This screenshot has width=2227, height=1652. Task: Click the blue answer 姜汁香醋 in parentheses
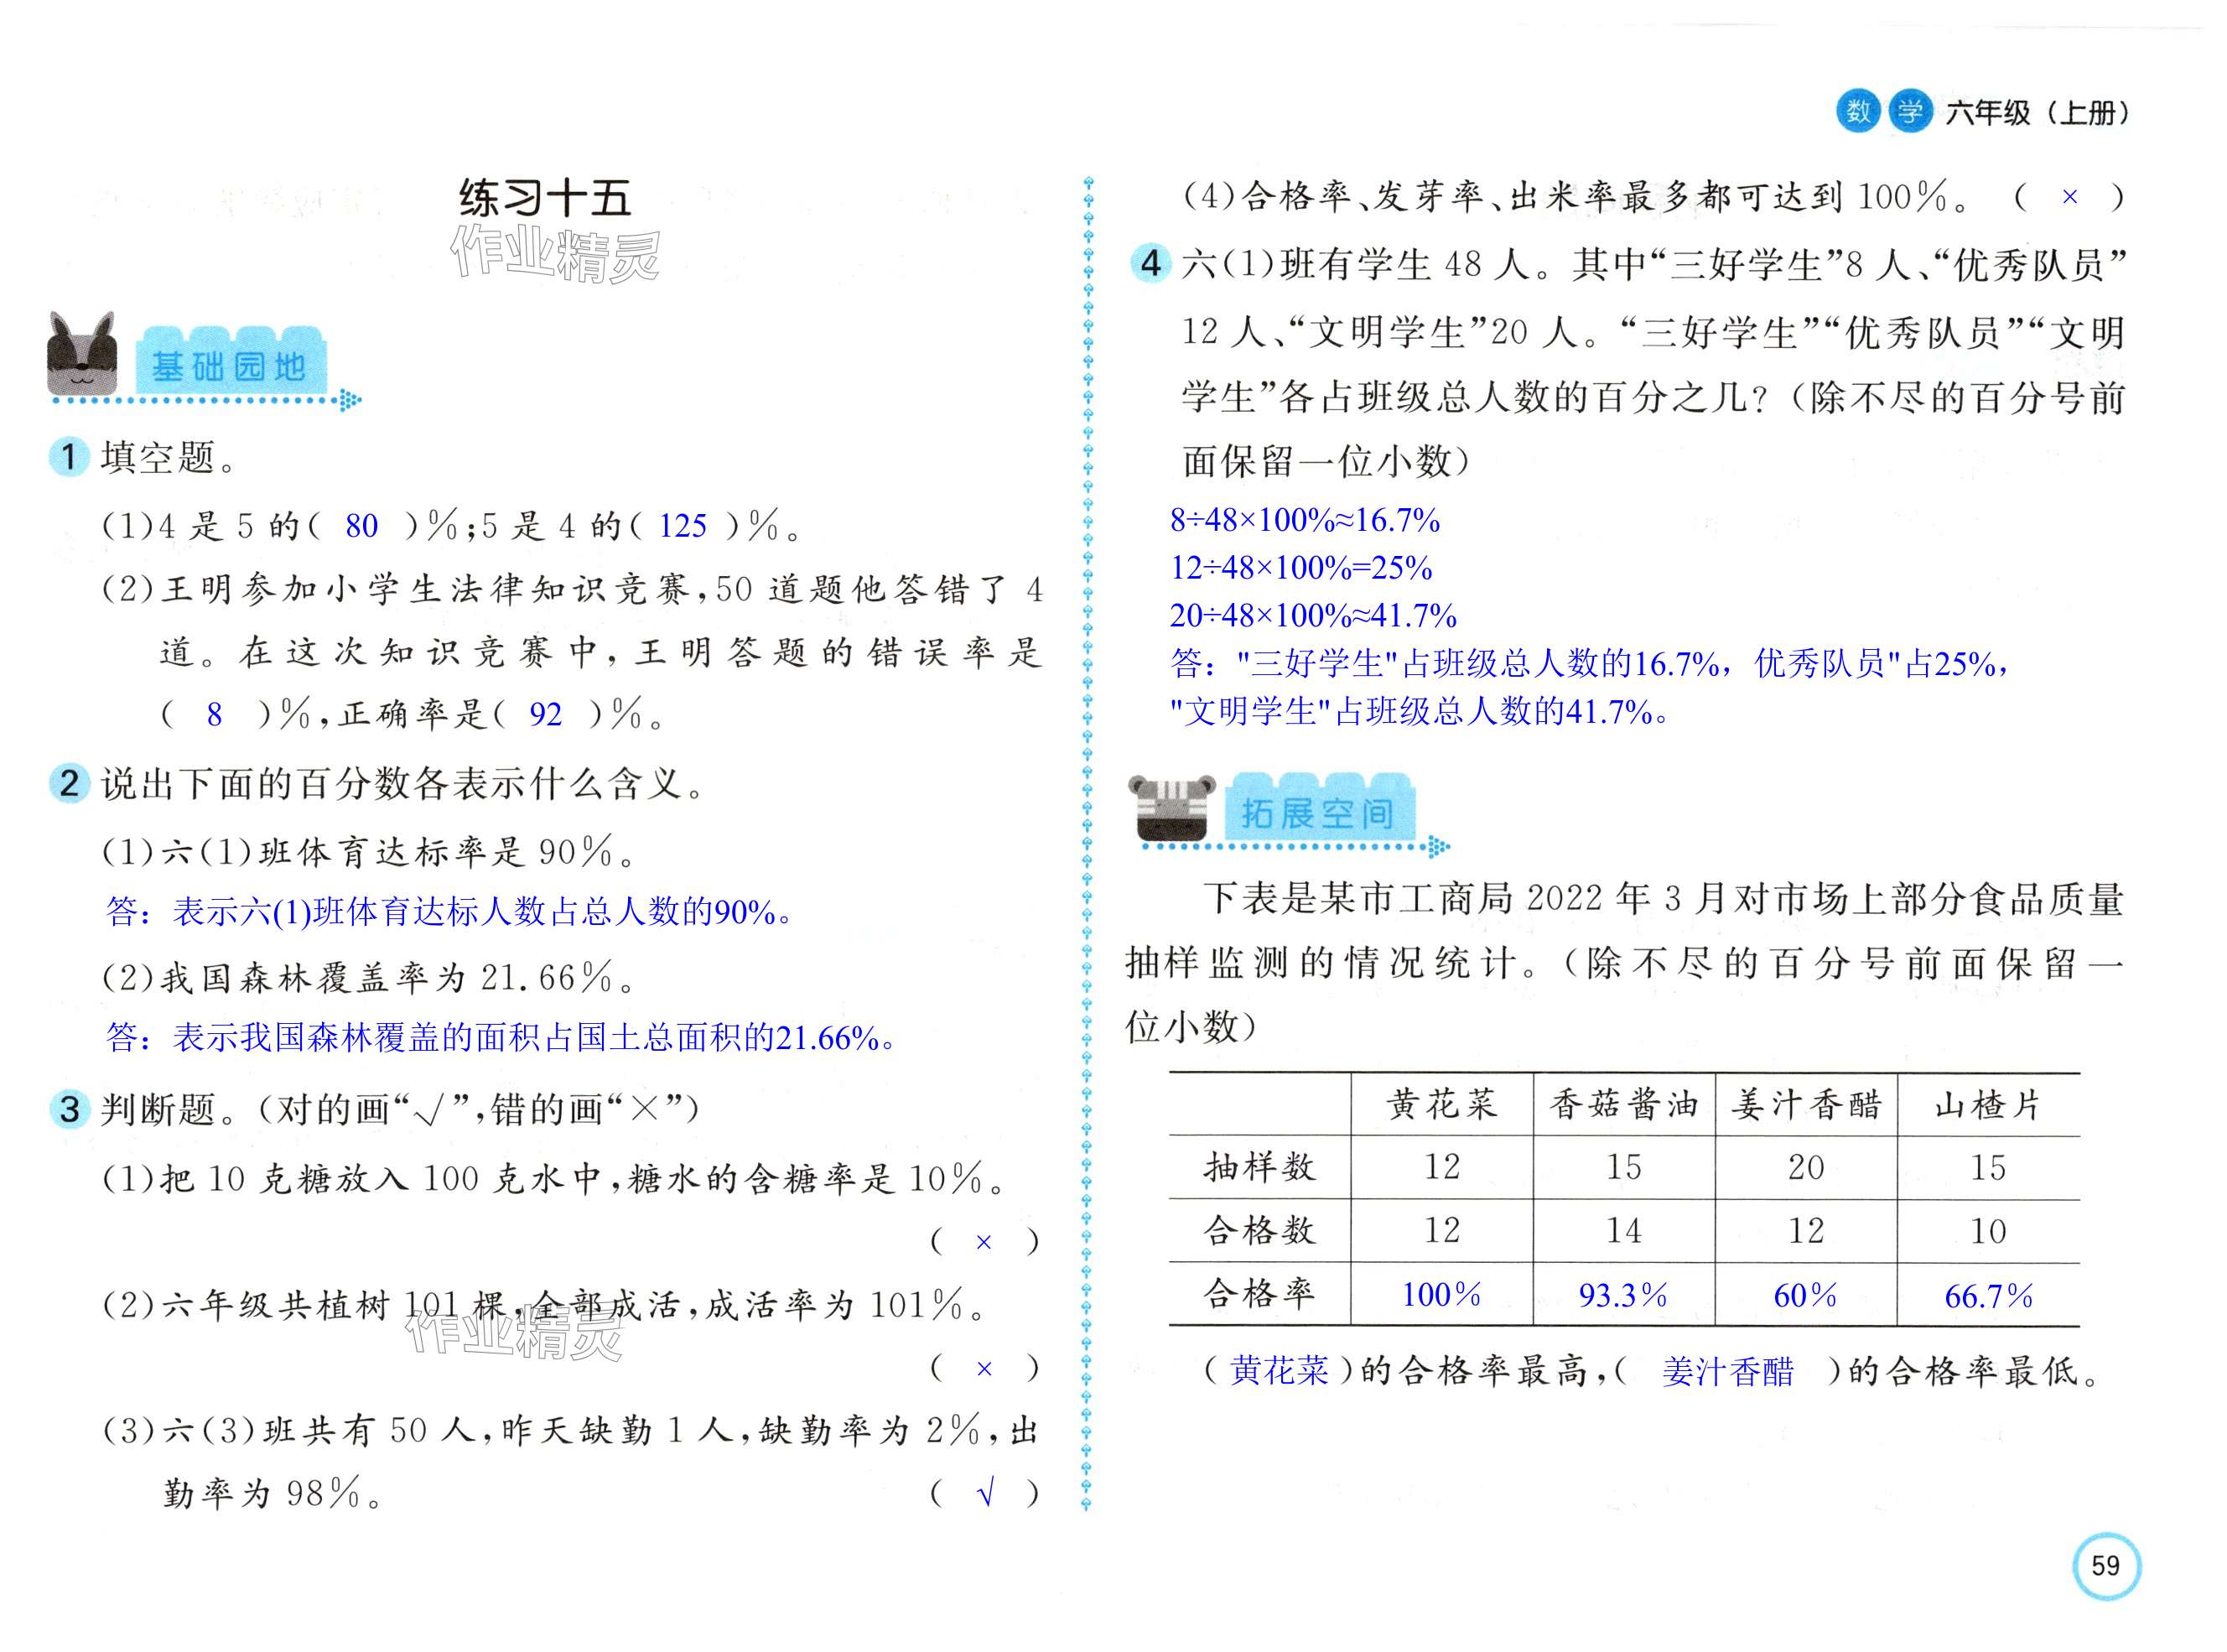(x=1728, y=1372)
